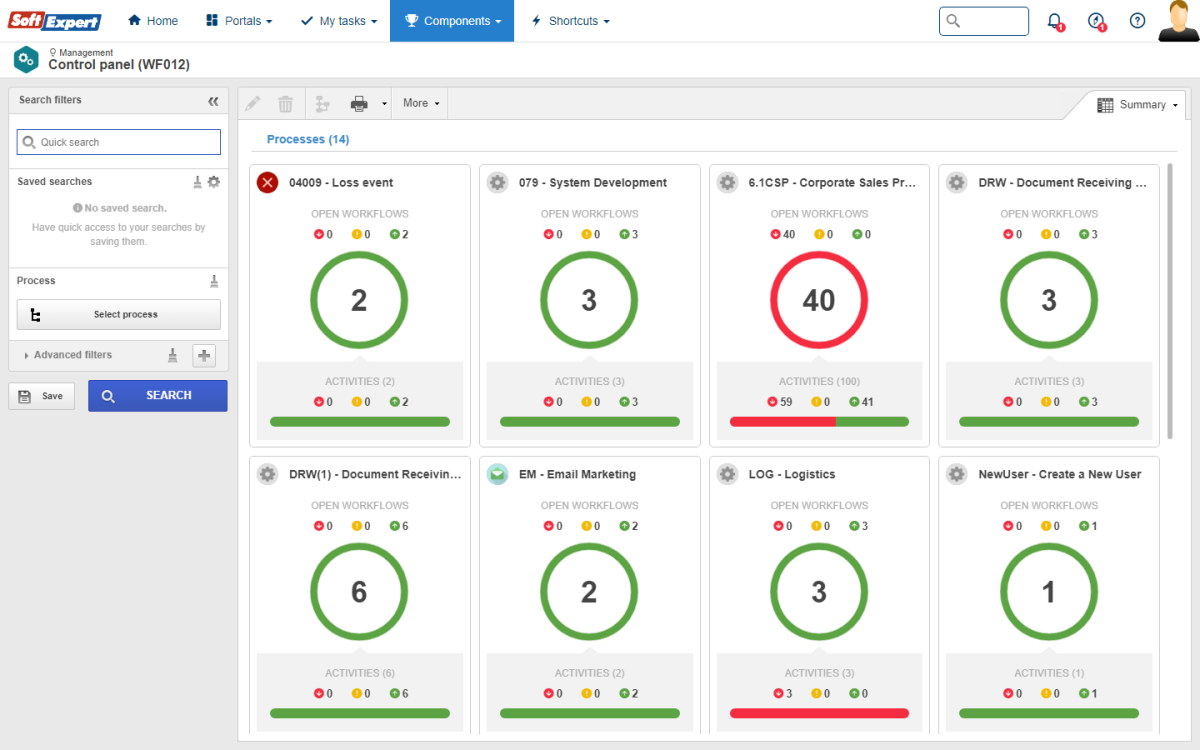The width and height of the screenshot is (1200, 750).
Task: Click the red status icon on 04009 - Loss event
Action: [267, 182]
